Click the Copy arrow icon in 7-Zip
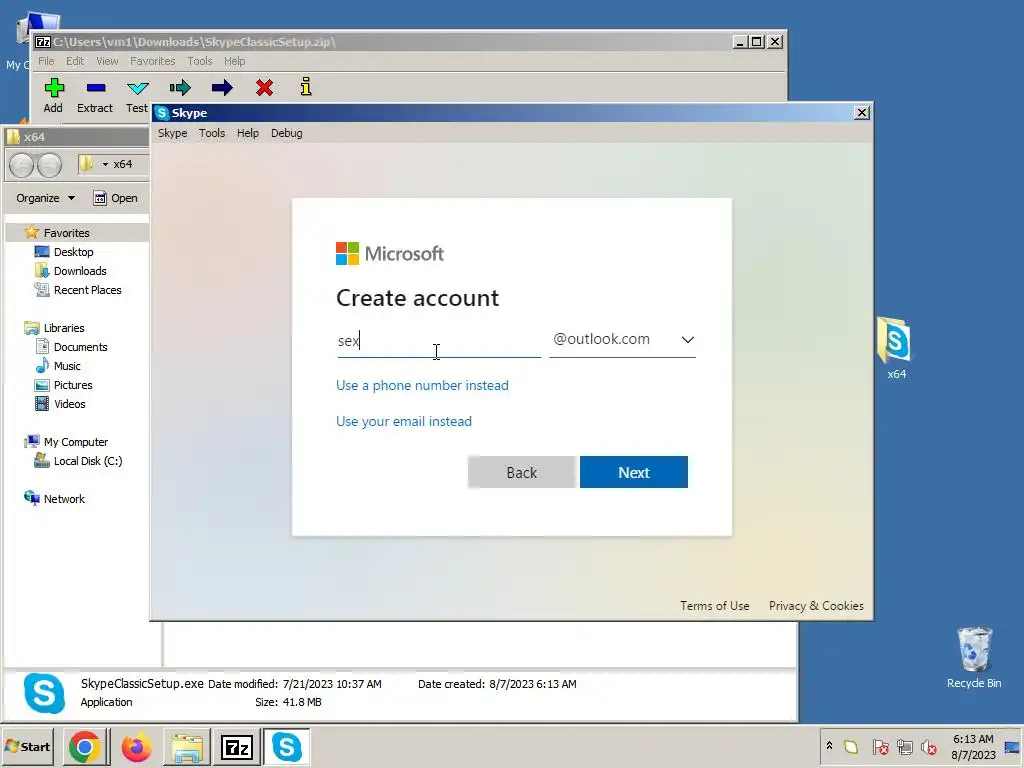Screen dimensions: 1024x768 click(180, 88)
